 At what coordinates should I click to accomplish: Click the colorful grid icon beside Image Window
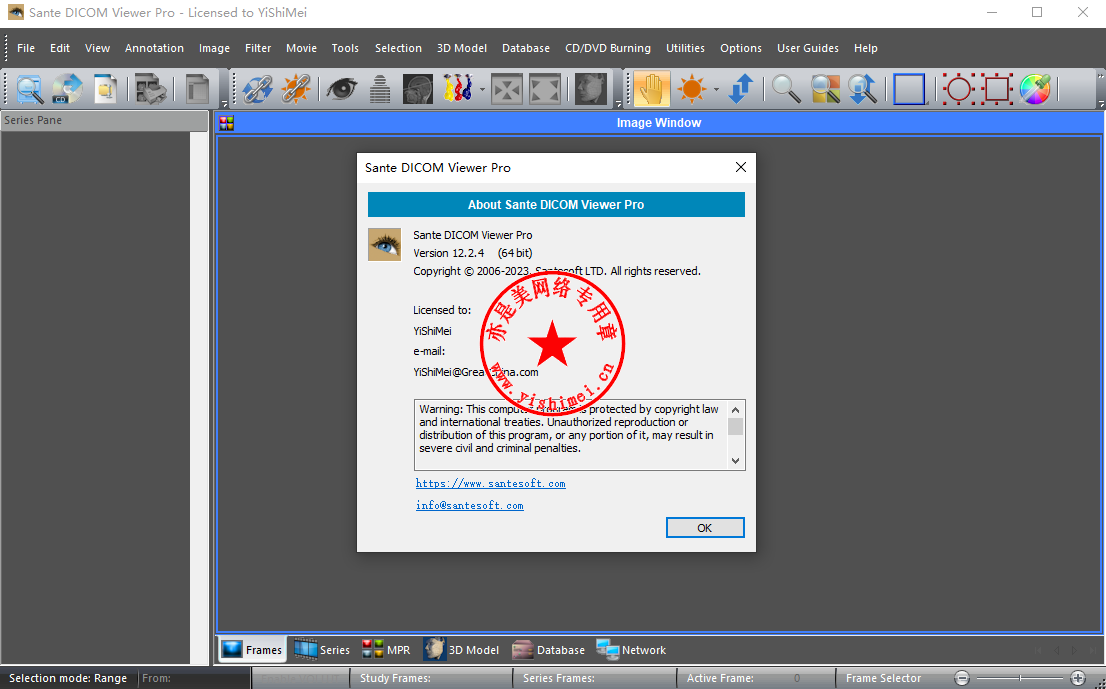click(x=226, y=123)
